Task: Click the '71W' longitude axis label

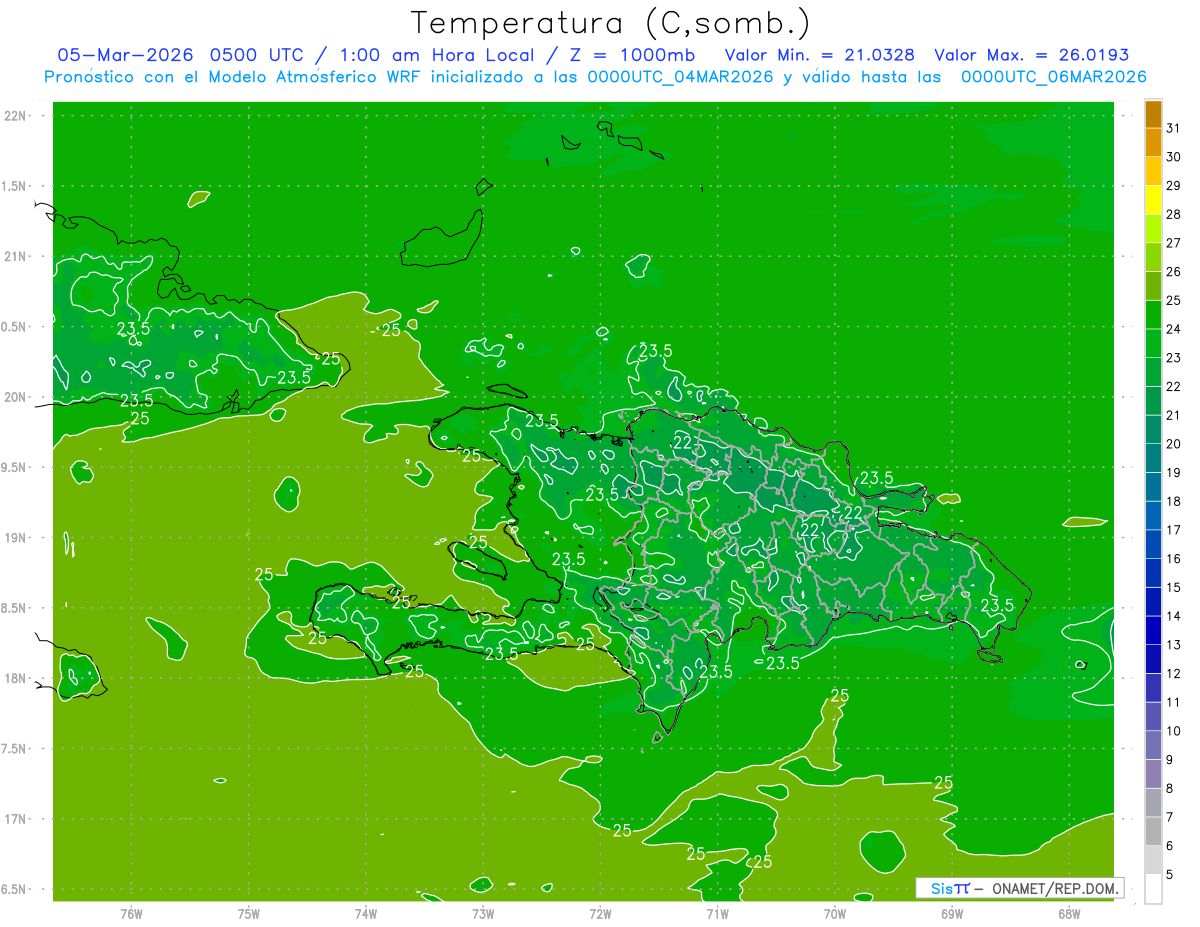Action: click(x=717, y=913)
